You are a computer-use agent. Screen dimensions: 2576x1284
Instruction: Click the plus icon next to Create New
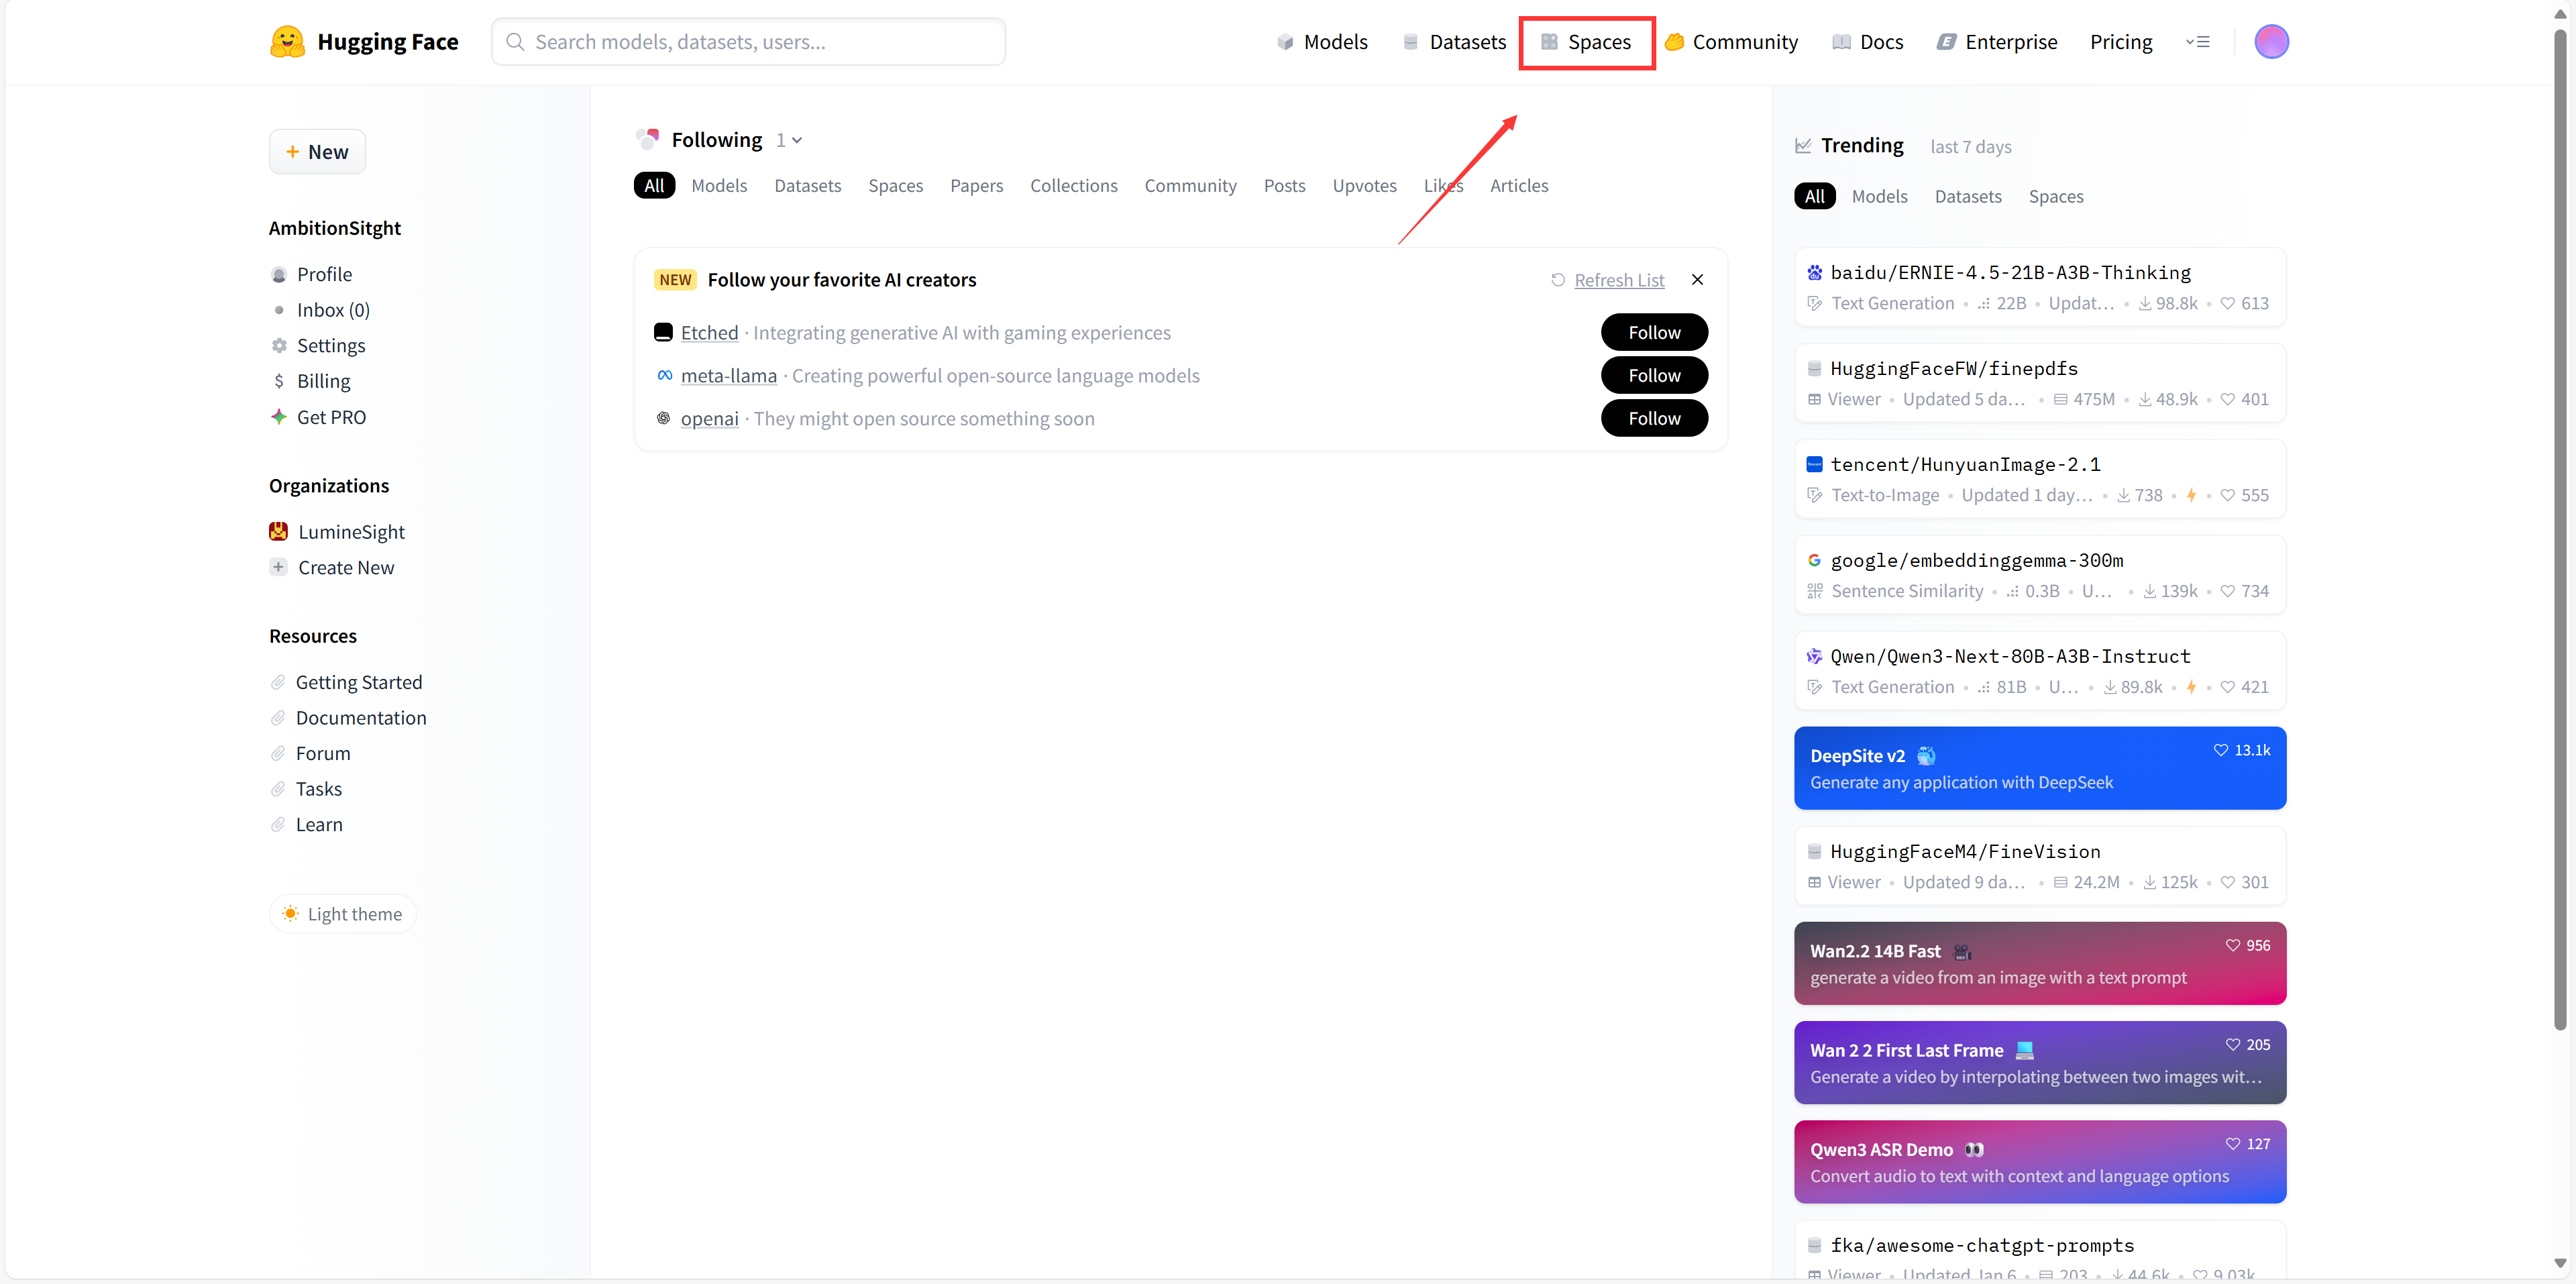pos(279,567)
